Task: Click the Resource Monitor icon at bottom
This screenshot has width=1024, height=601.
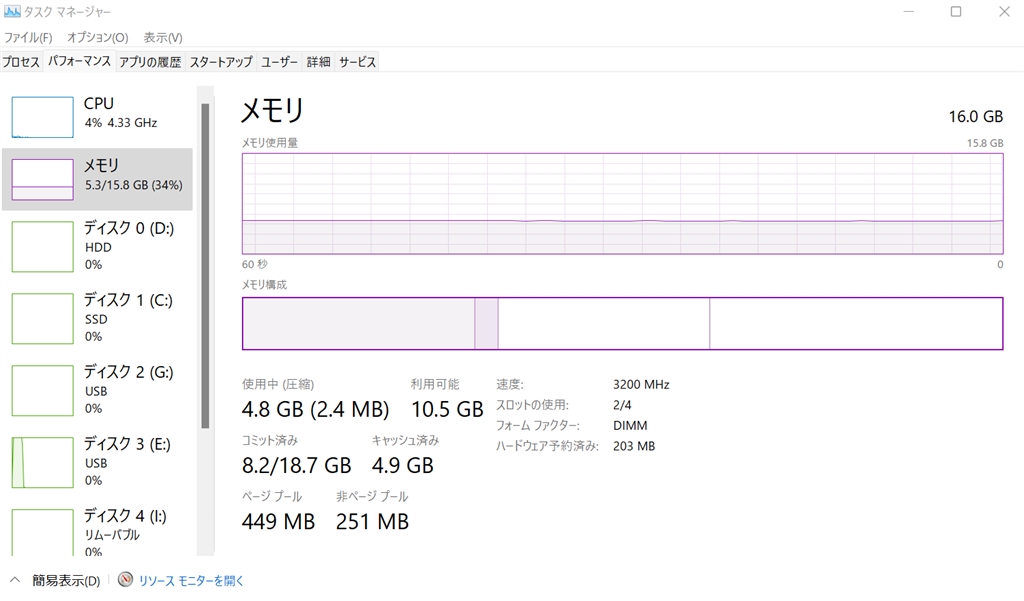Action: pyautogui.click(x=125, y=580)
